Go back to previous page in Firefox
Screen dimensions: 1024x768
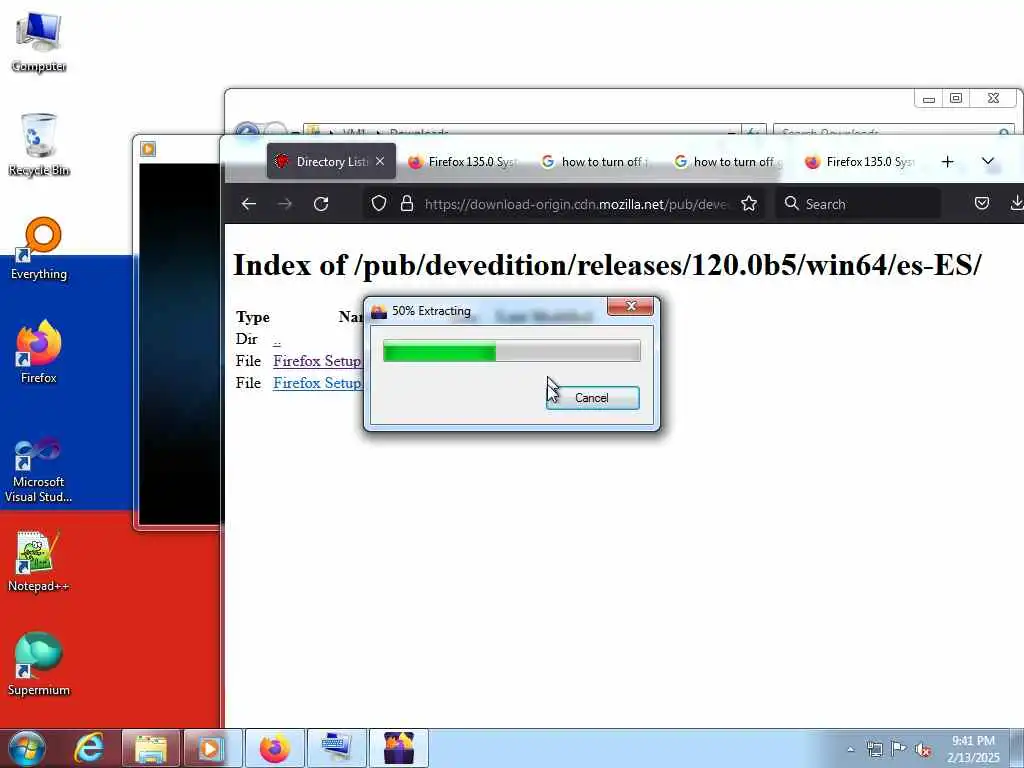[249, 204]
